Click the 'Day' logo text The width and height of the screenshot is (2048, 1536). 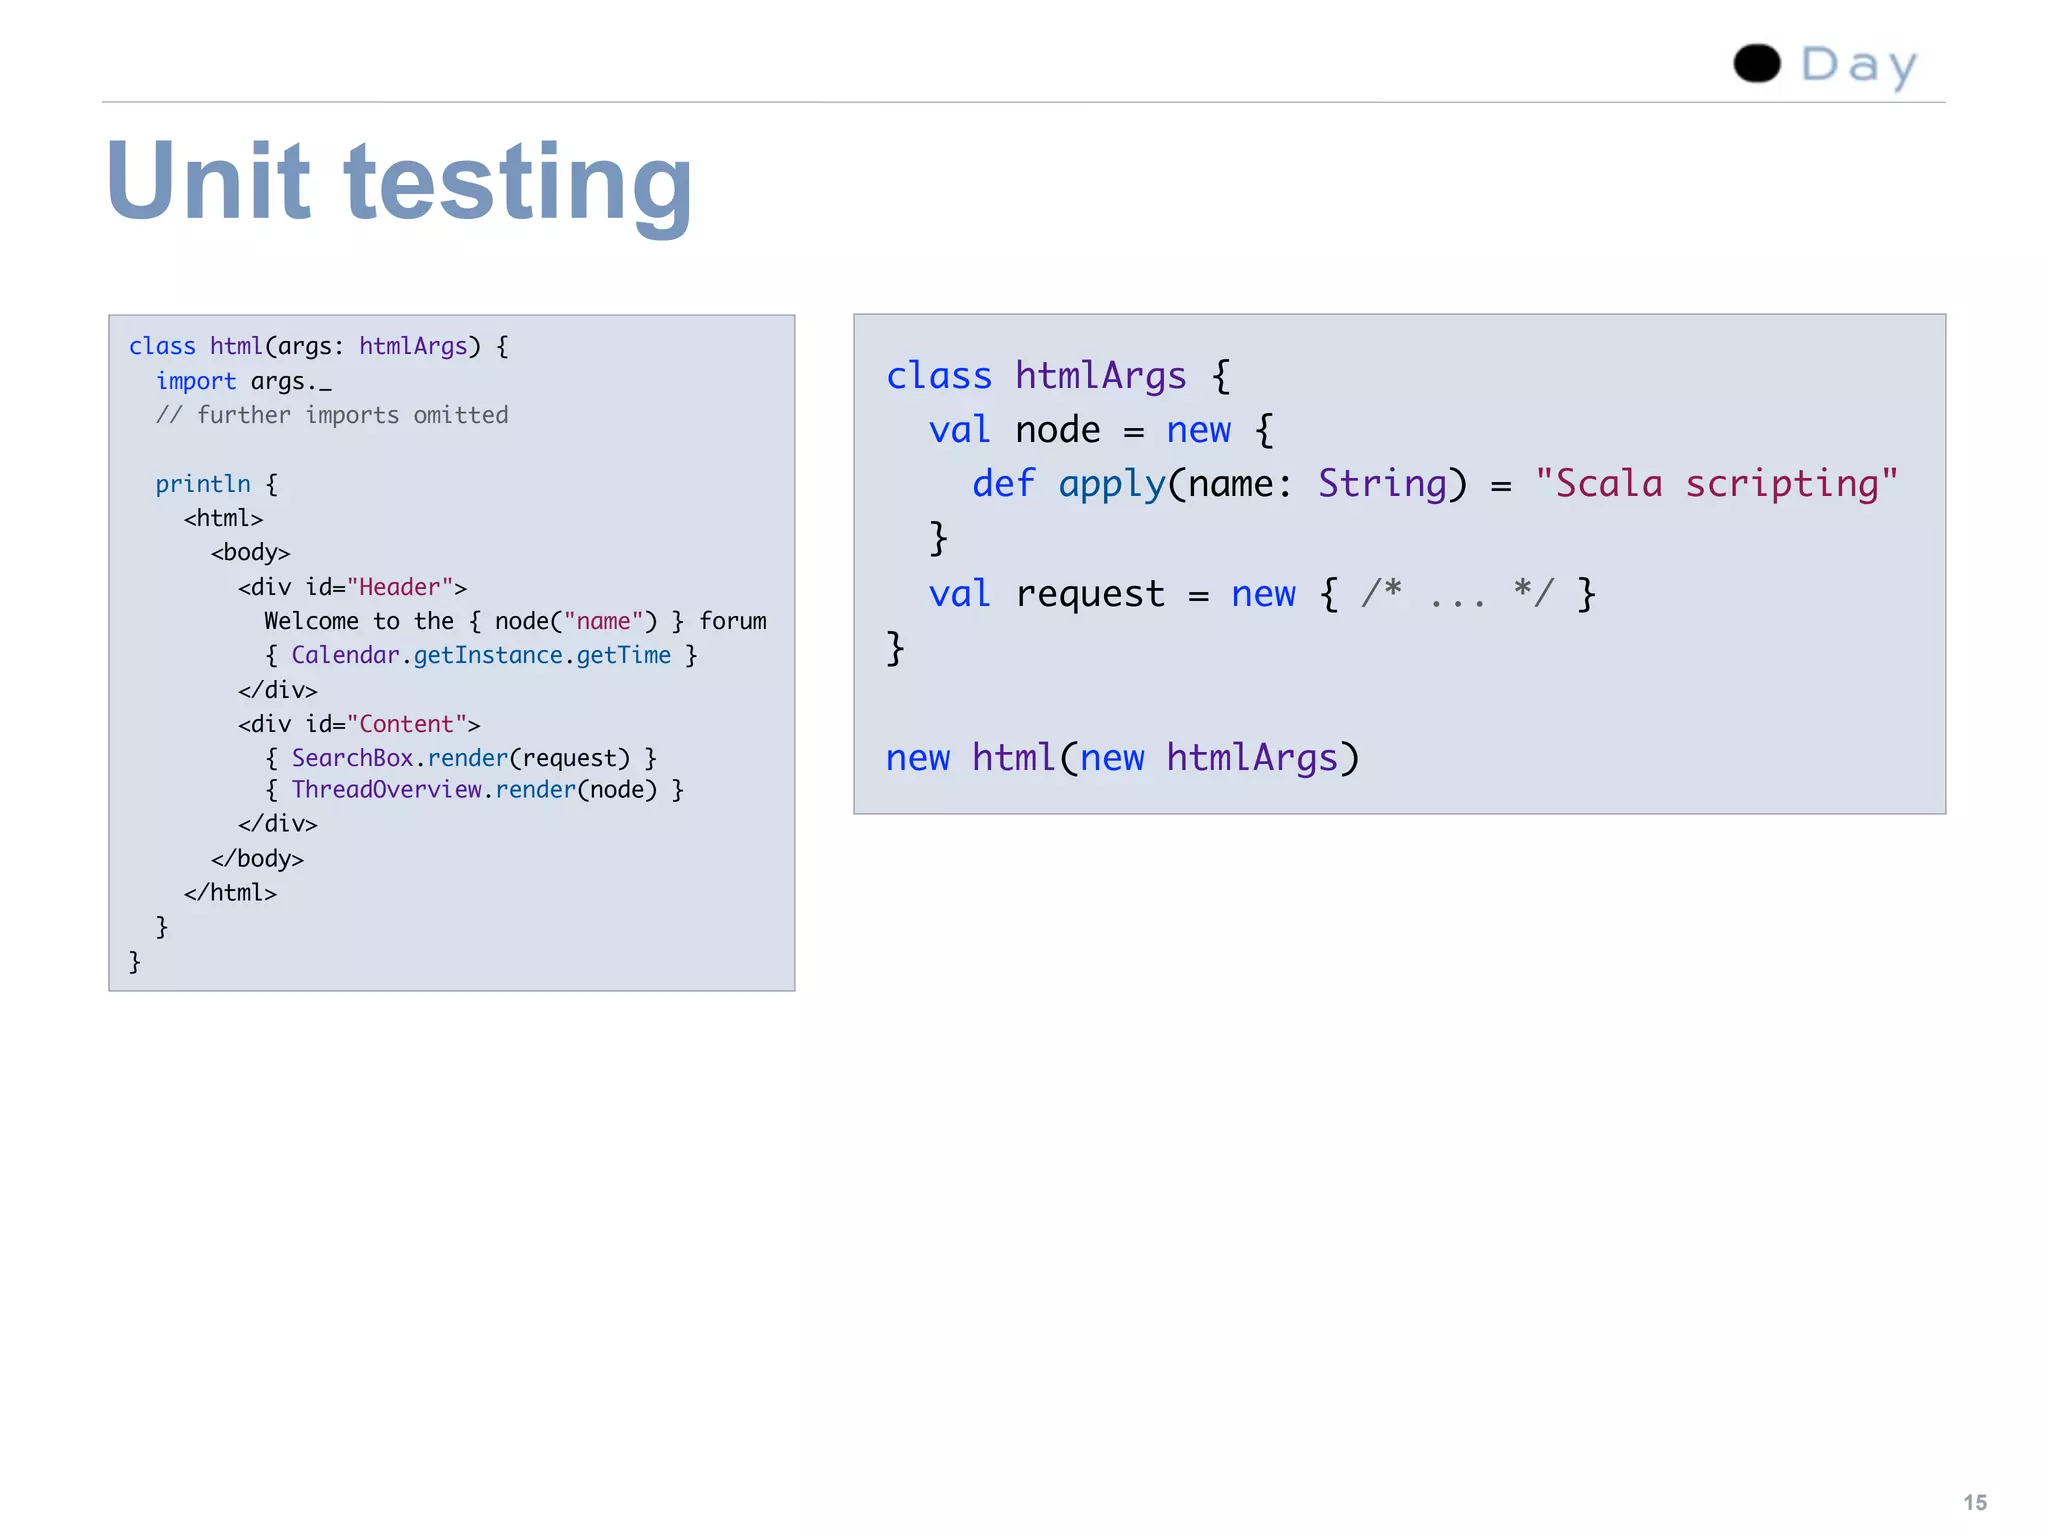(x=1859, y=66)
